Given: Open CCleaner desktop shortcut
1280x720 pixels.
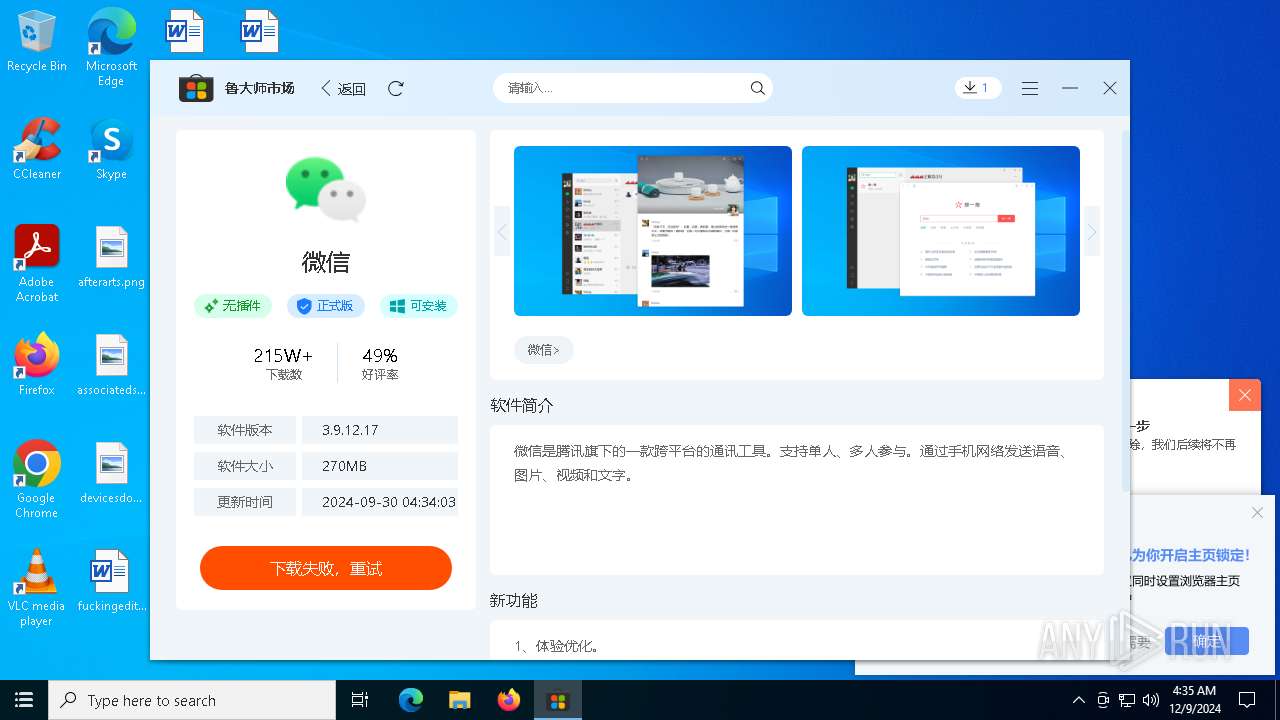Looking at the screenshot, I should (x=37, y=148).
